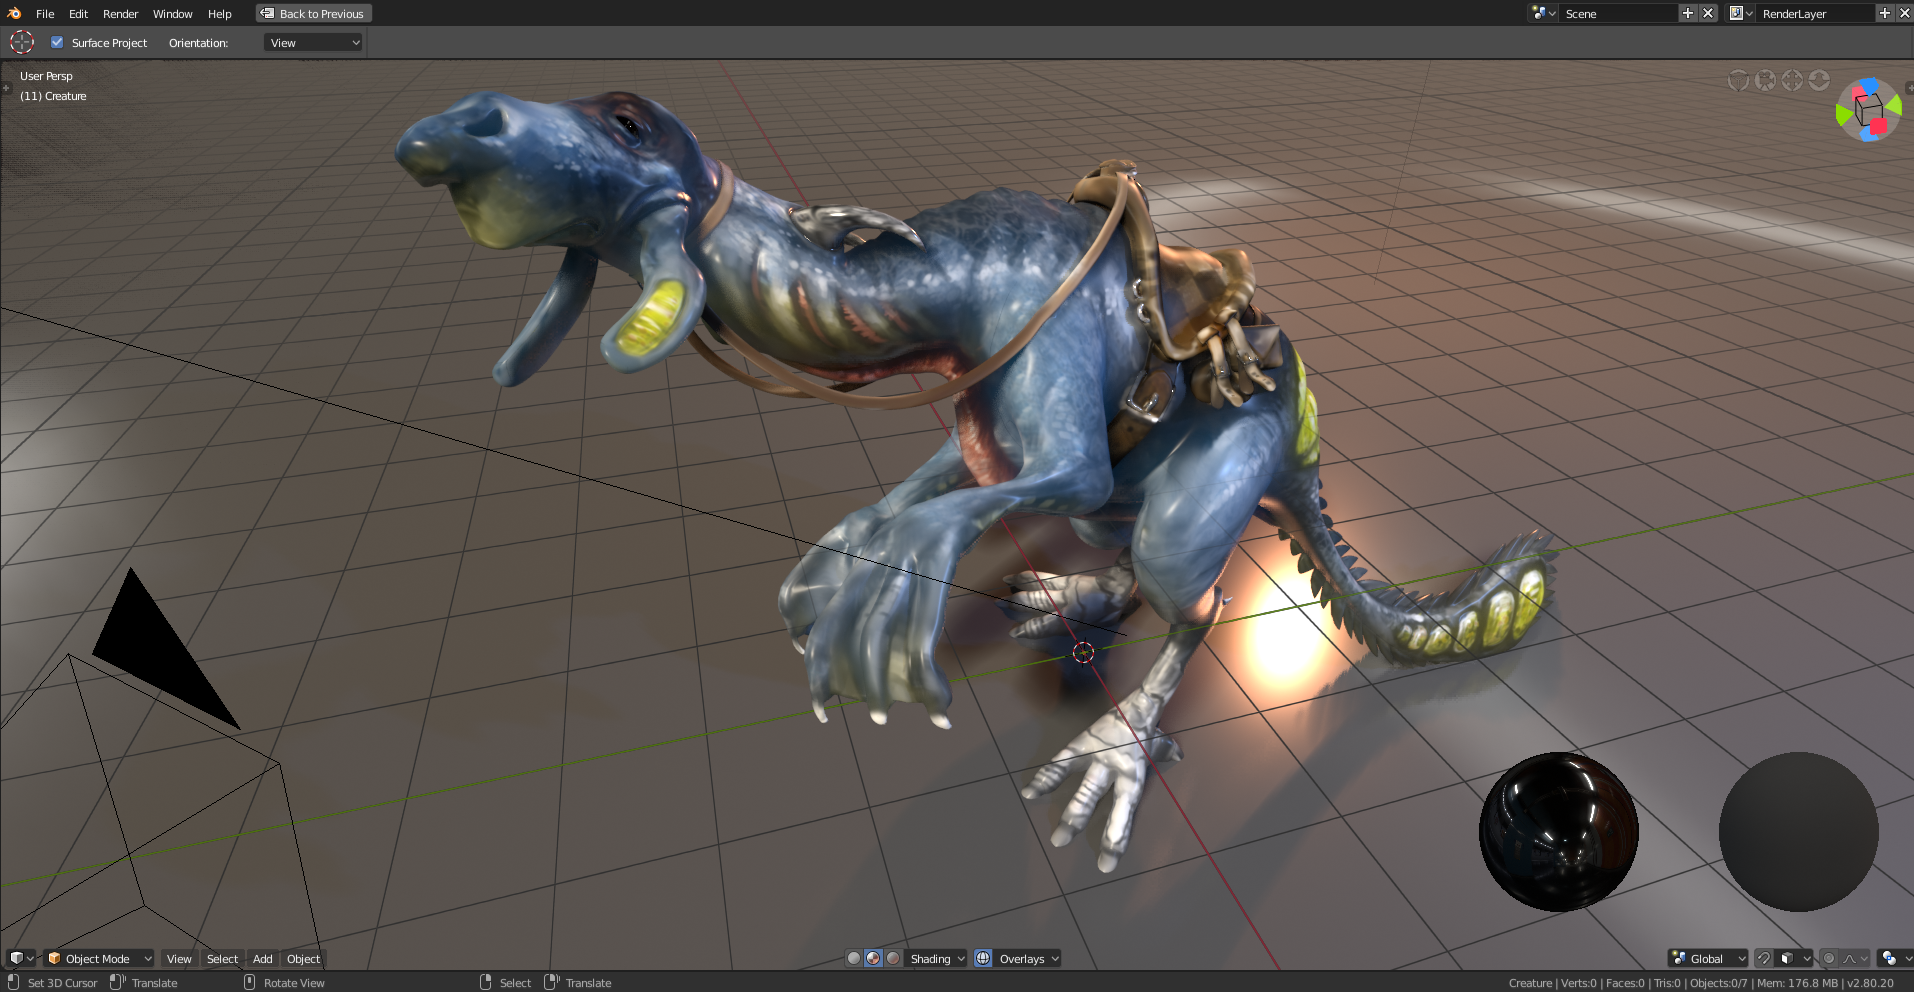Expand the Overlays options dropdown

click(1028, 958)
